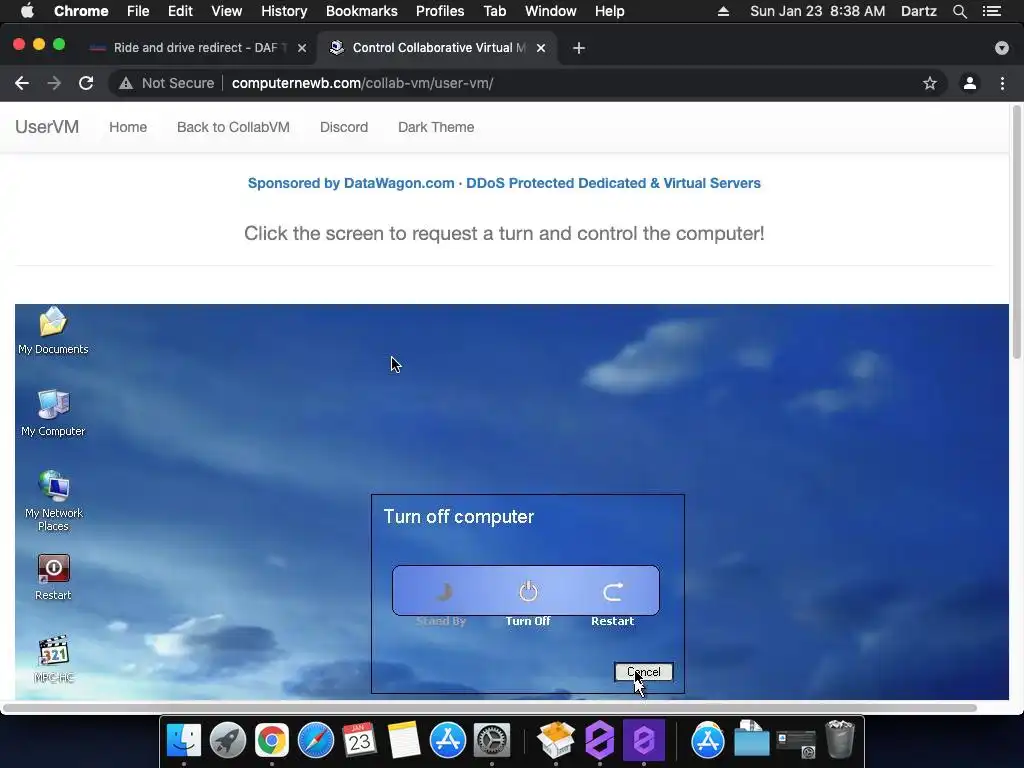Open the cardboard box app in Dock
Viewport: 1024px width, 768px height.
pyautogui.click(x=556, y=740)
